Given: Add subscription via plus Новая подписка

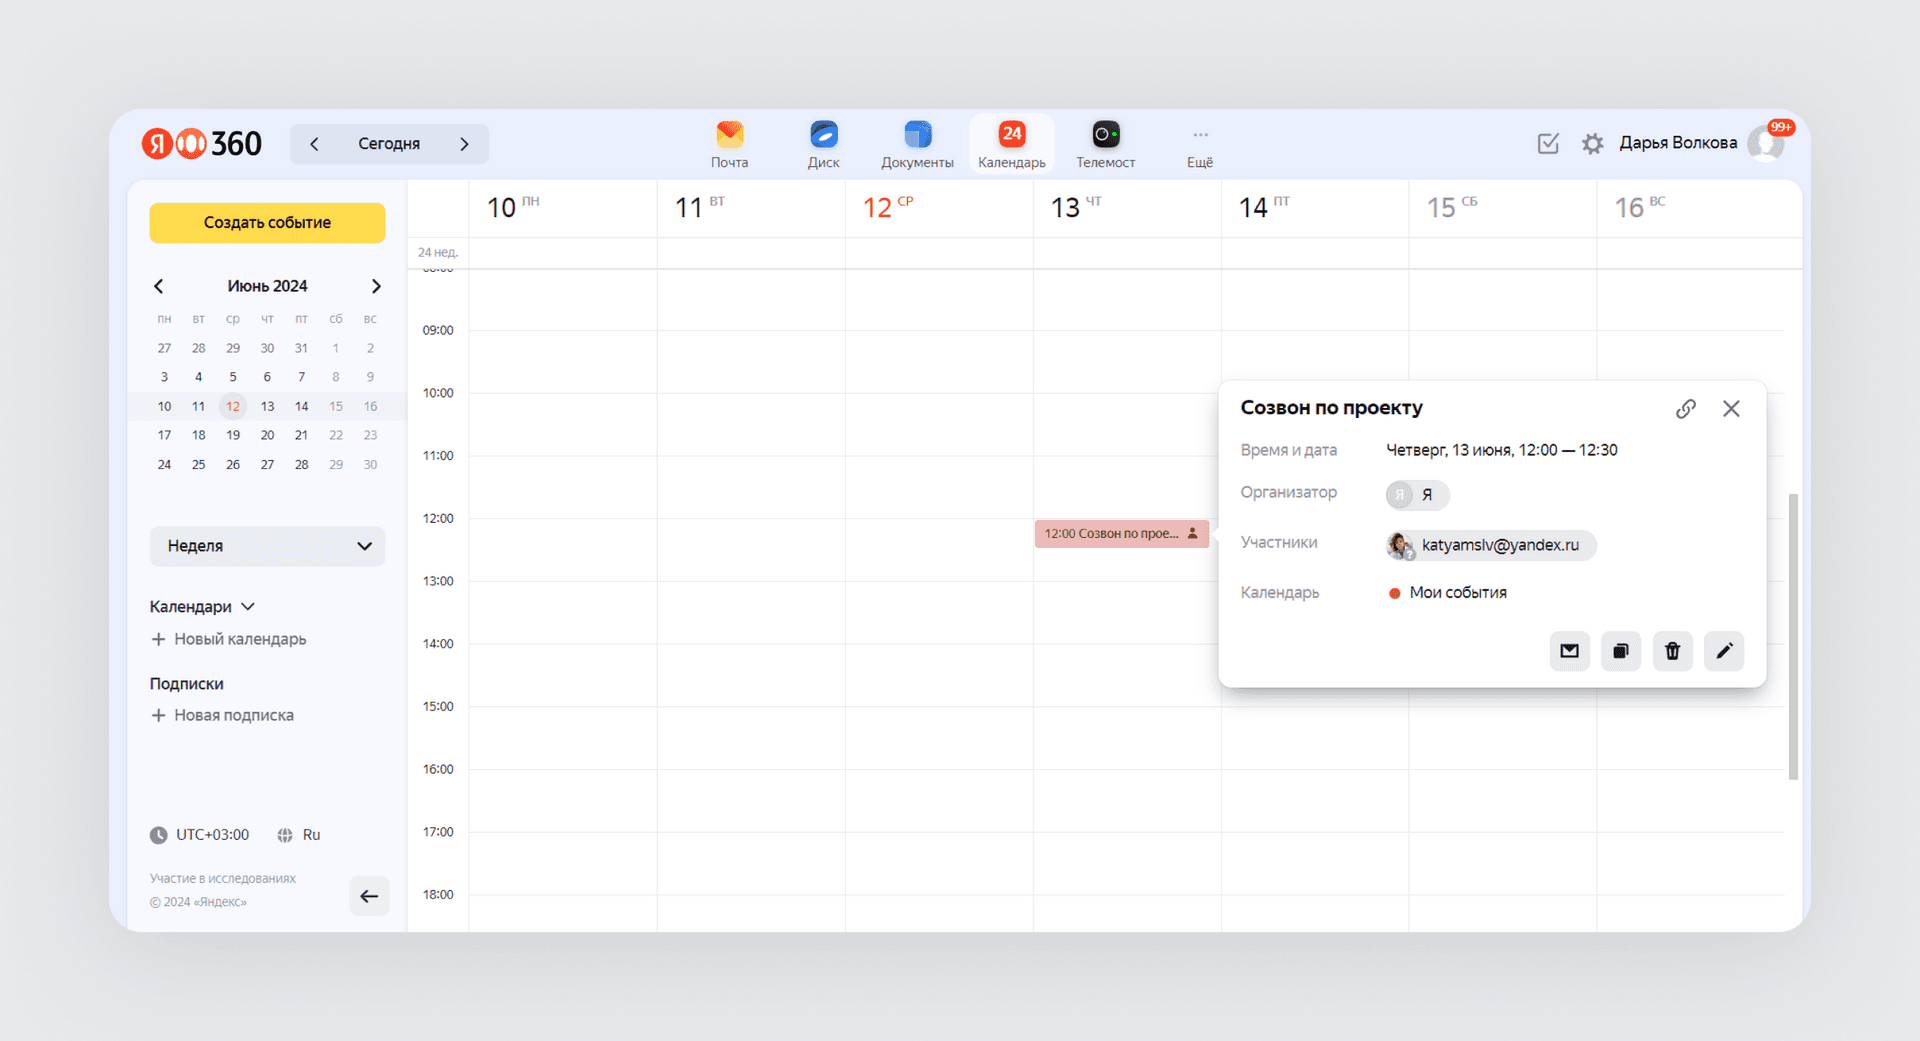Looking at the screenshot, I should (222, 715).
